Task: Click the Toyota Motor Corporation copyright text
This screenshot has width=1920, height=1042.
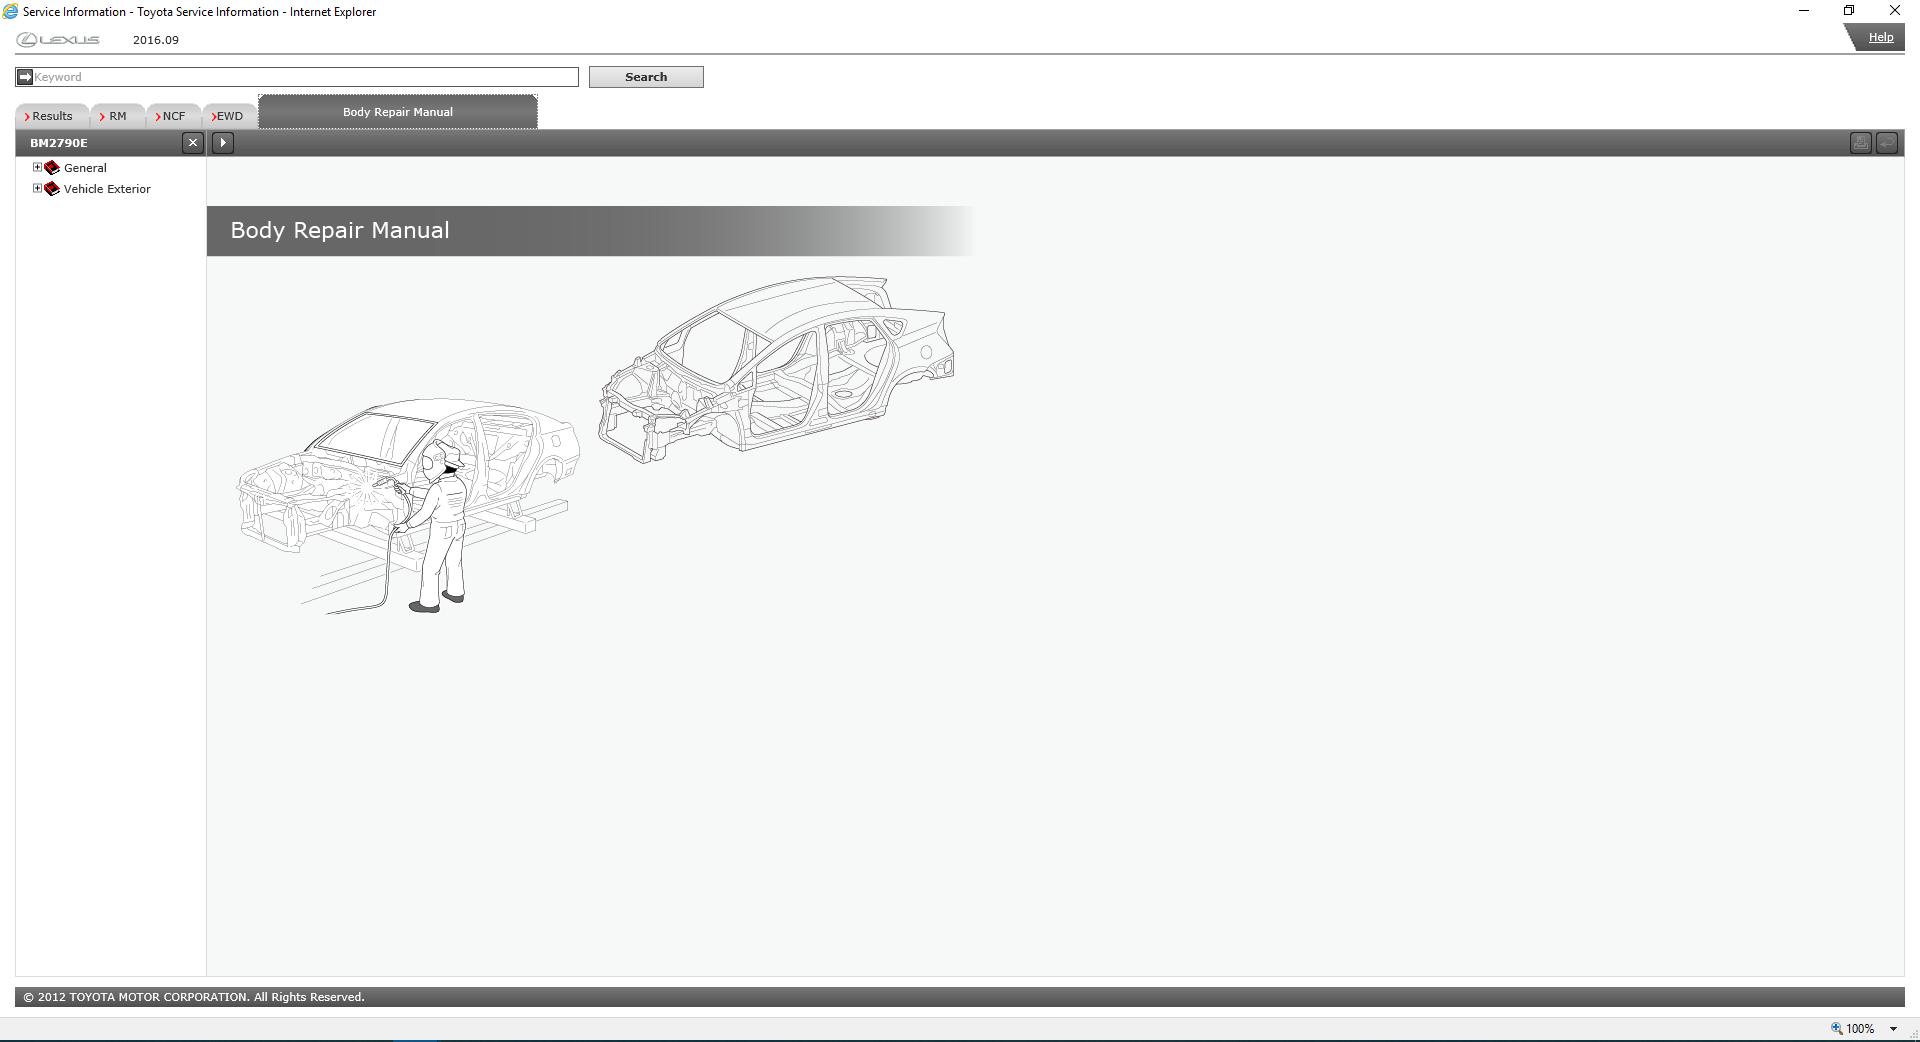Action: 194,997
